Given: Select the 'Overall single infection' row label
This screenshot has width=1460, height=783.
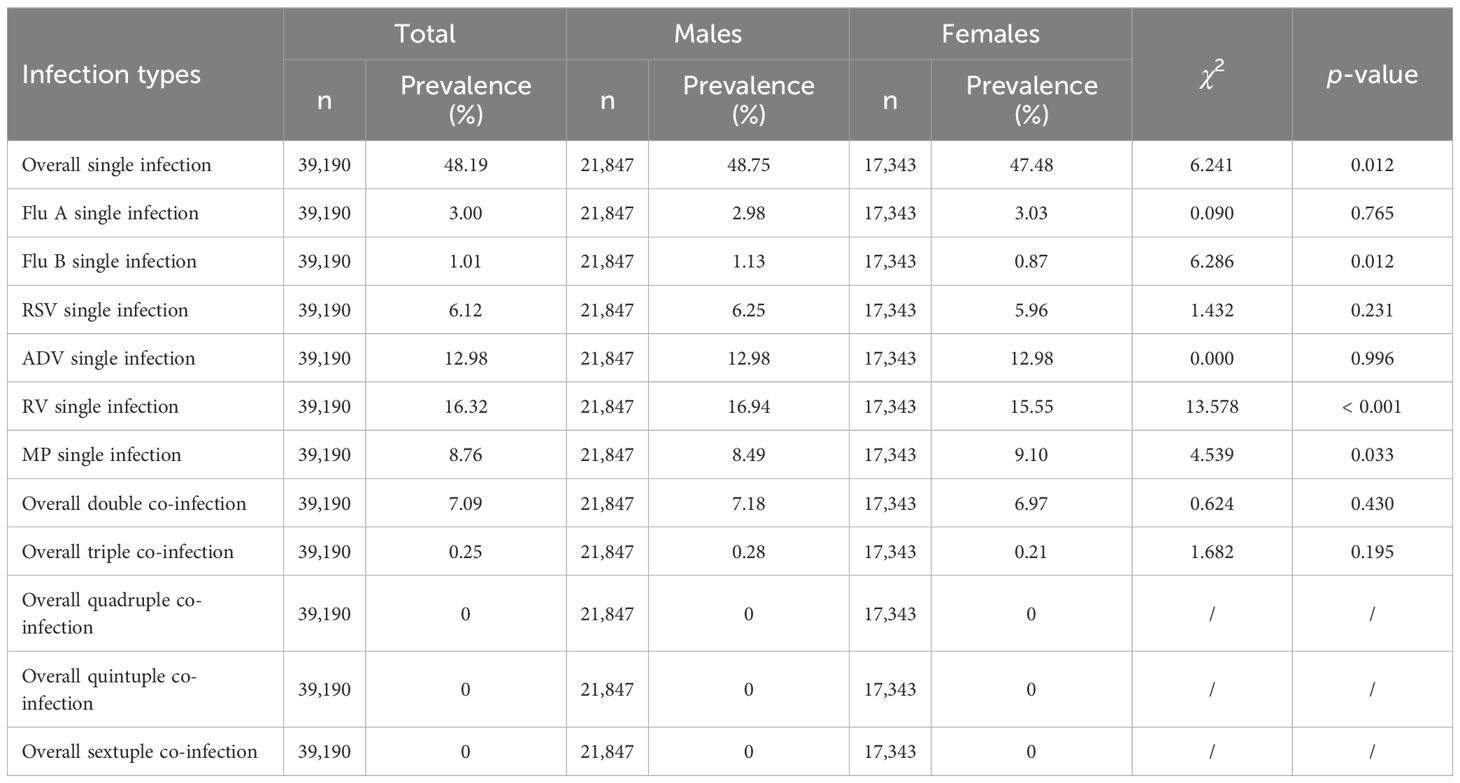Looking at the screenshot, I should 116,165.
